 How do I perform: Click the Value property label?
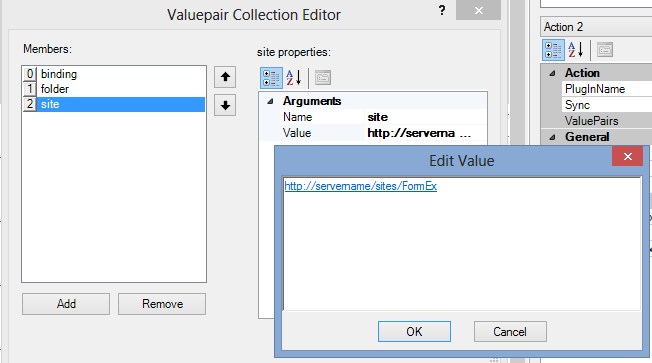tap(297, 133)
